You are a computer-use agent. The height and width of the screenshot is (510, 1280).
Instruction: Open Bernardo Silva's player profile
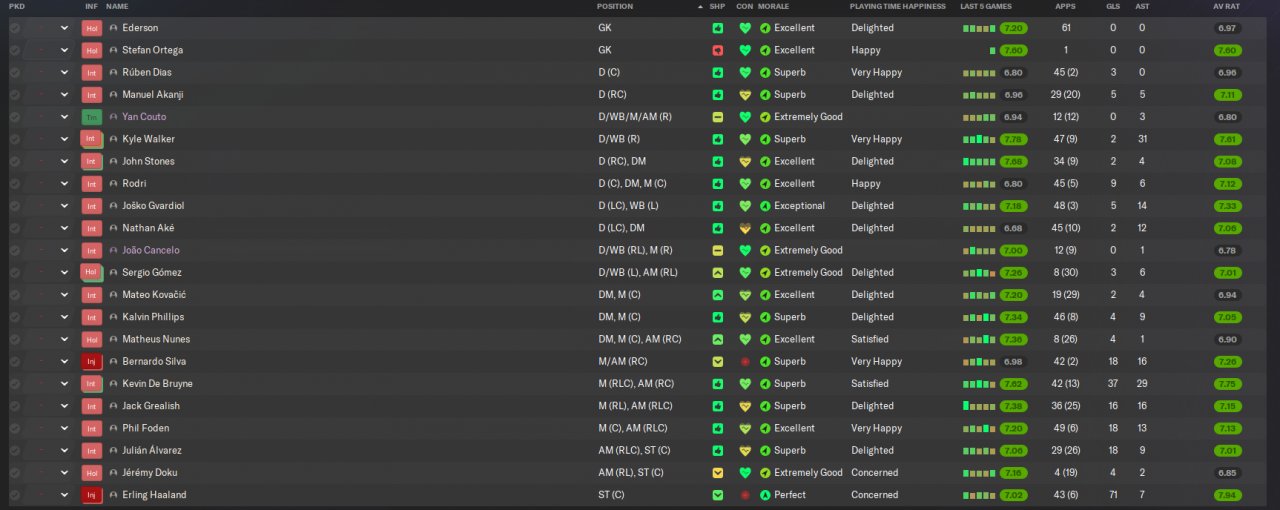click(x=154, y=361)
